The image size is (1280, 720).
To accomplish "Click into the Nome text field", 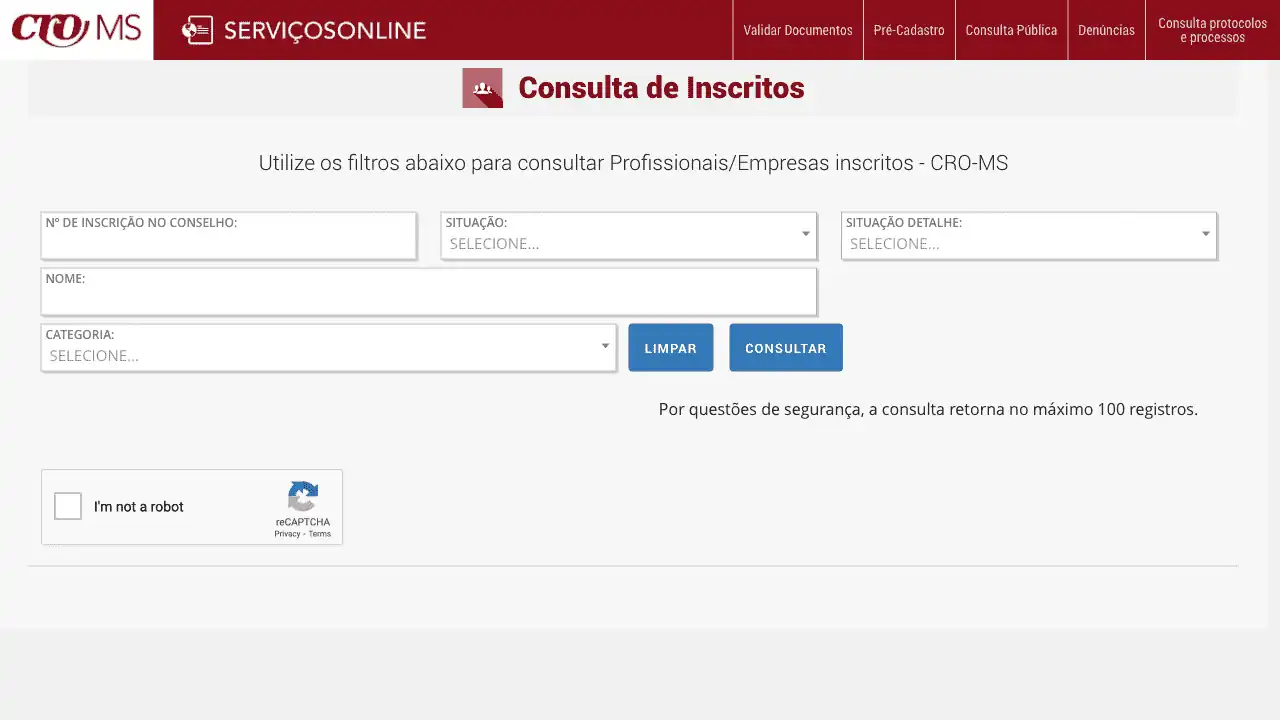I will (x=428, y=298).
